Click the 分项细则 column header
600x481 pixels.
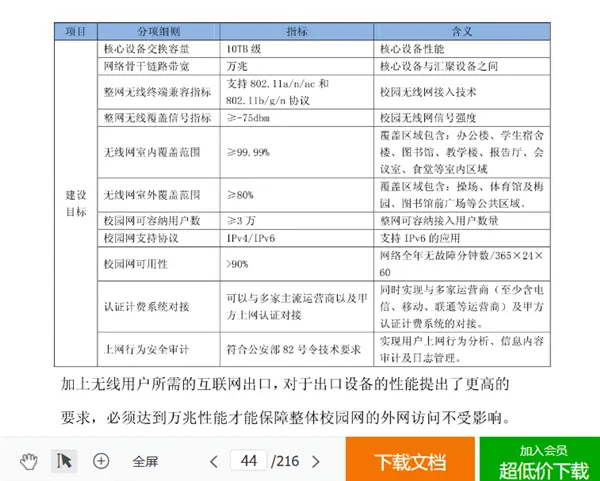point(159,32)
